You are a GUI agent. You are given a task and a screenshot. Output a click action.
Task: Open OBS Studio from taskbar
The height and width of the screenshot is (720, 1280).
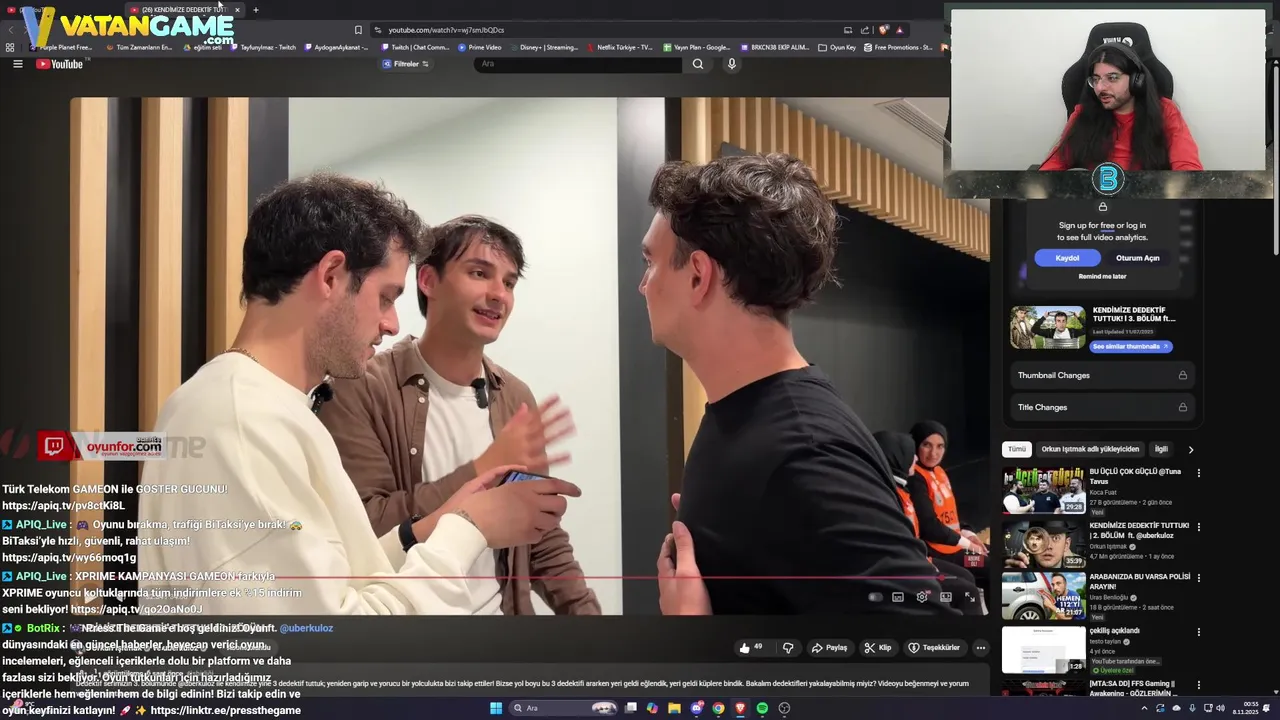(784, 708)
